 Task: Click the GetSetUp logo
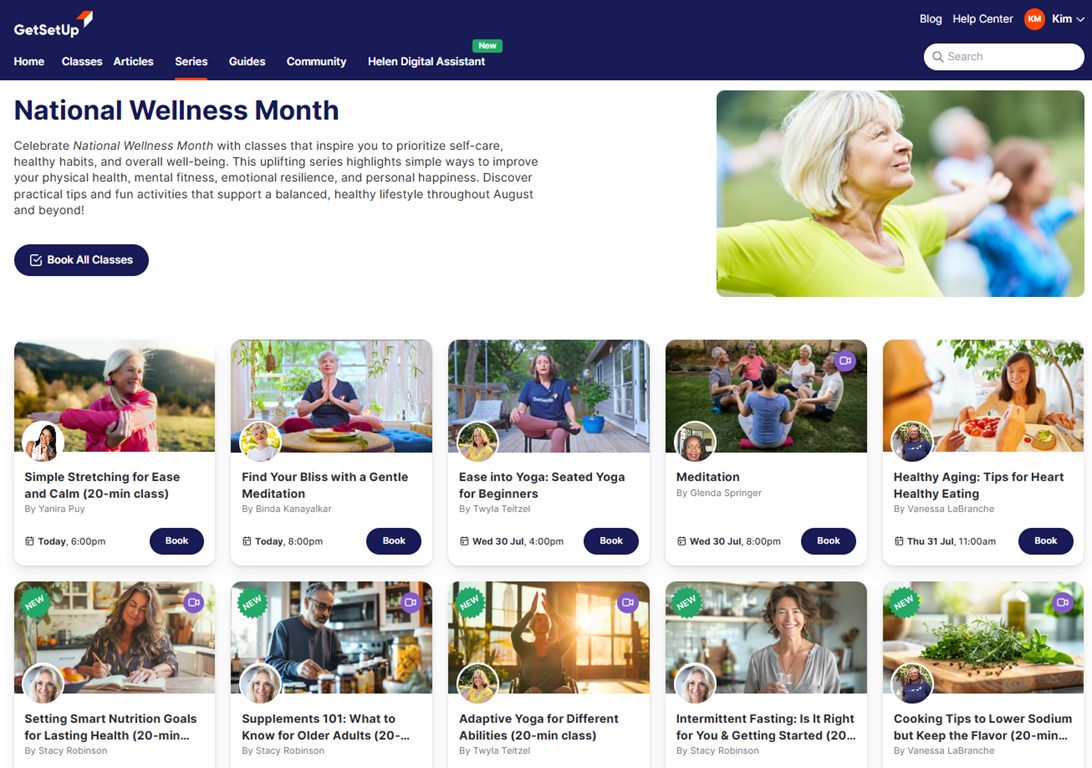(x=53, y=24)
